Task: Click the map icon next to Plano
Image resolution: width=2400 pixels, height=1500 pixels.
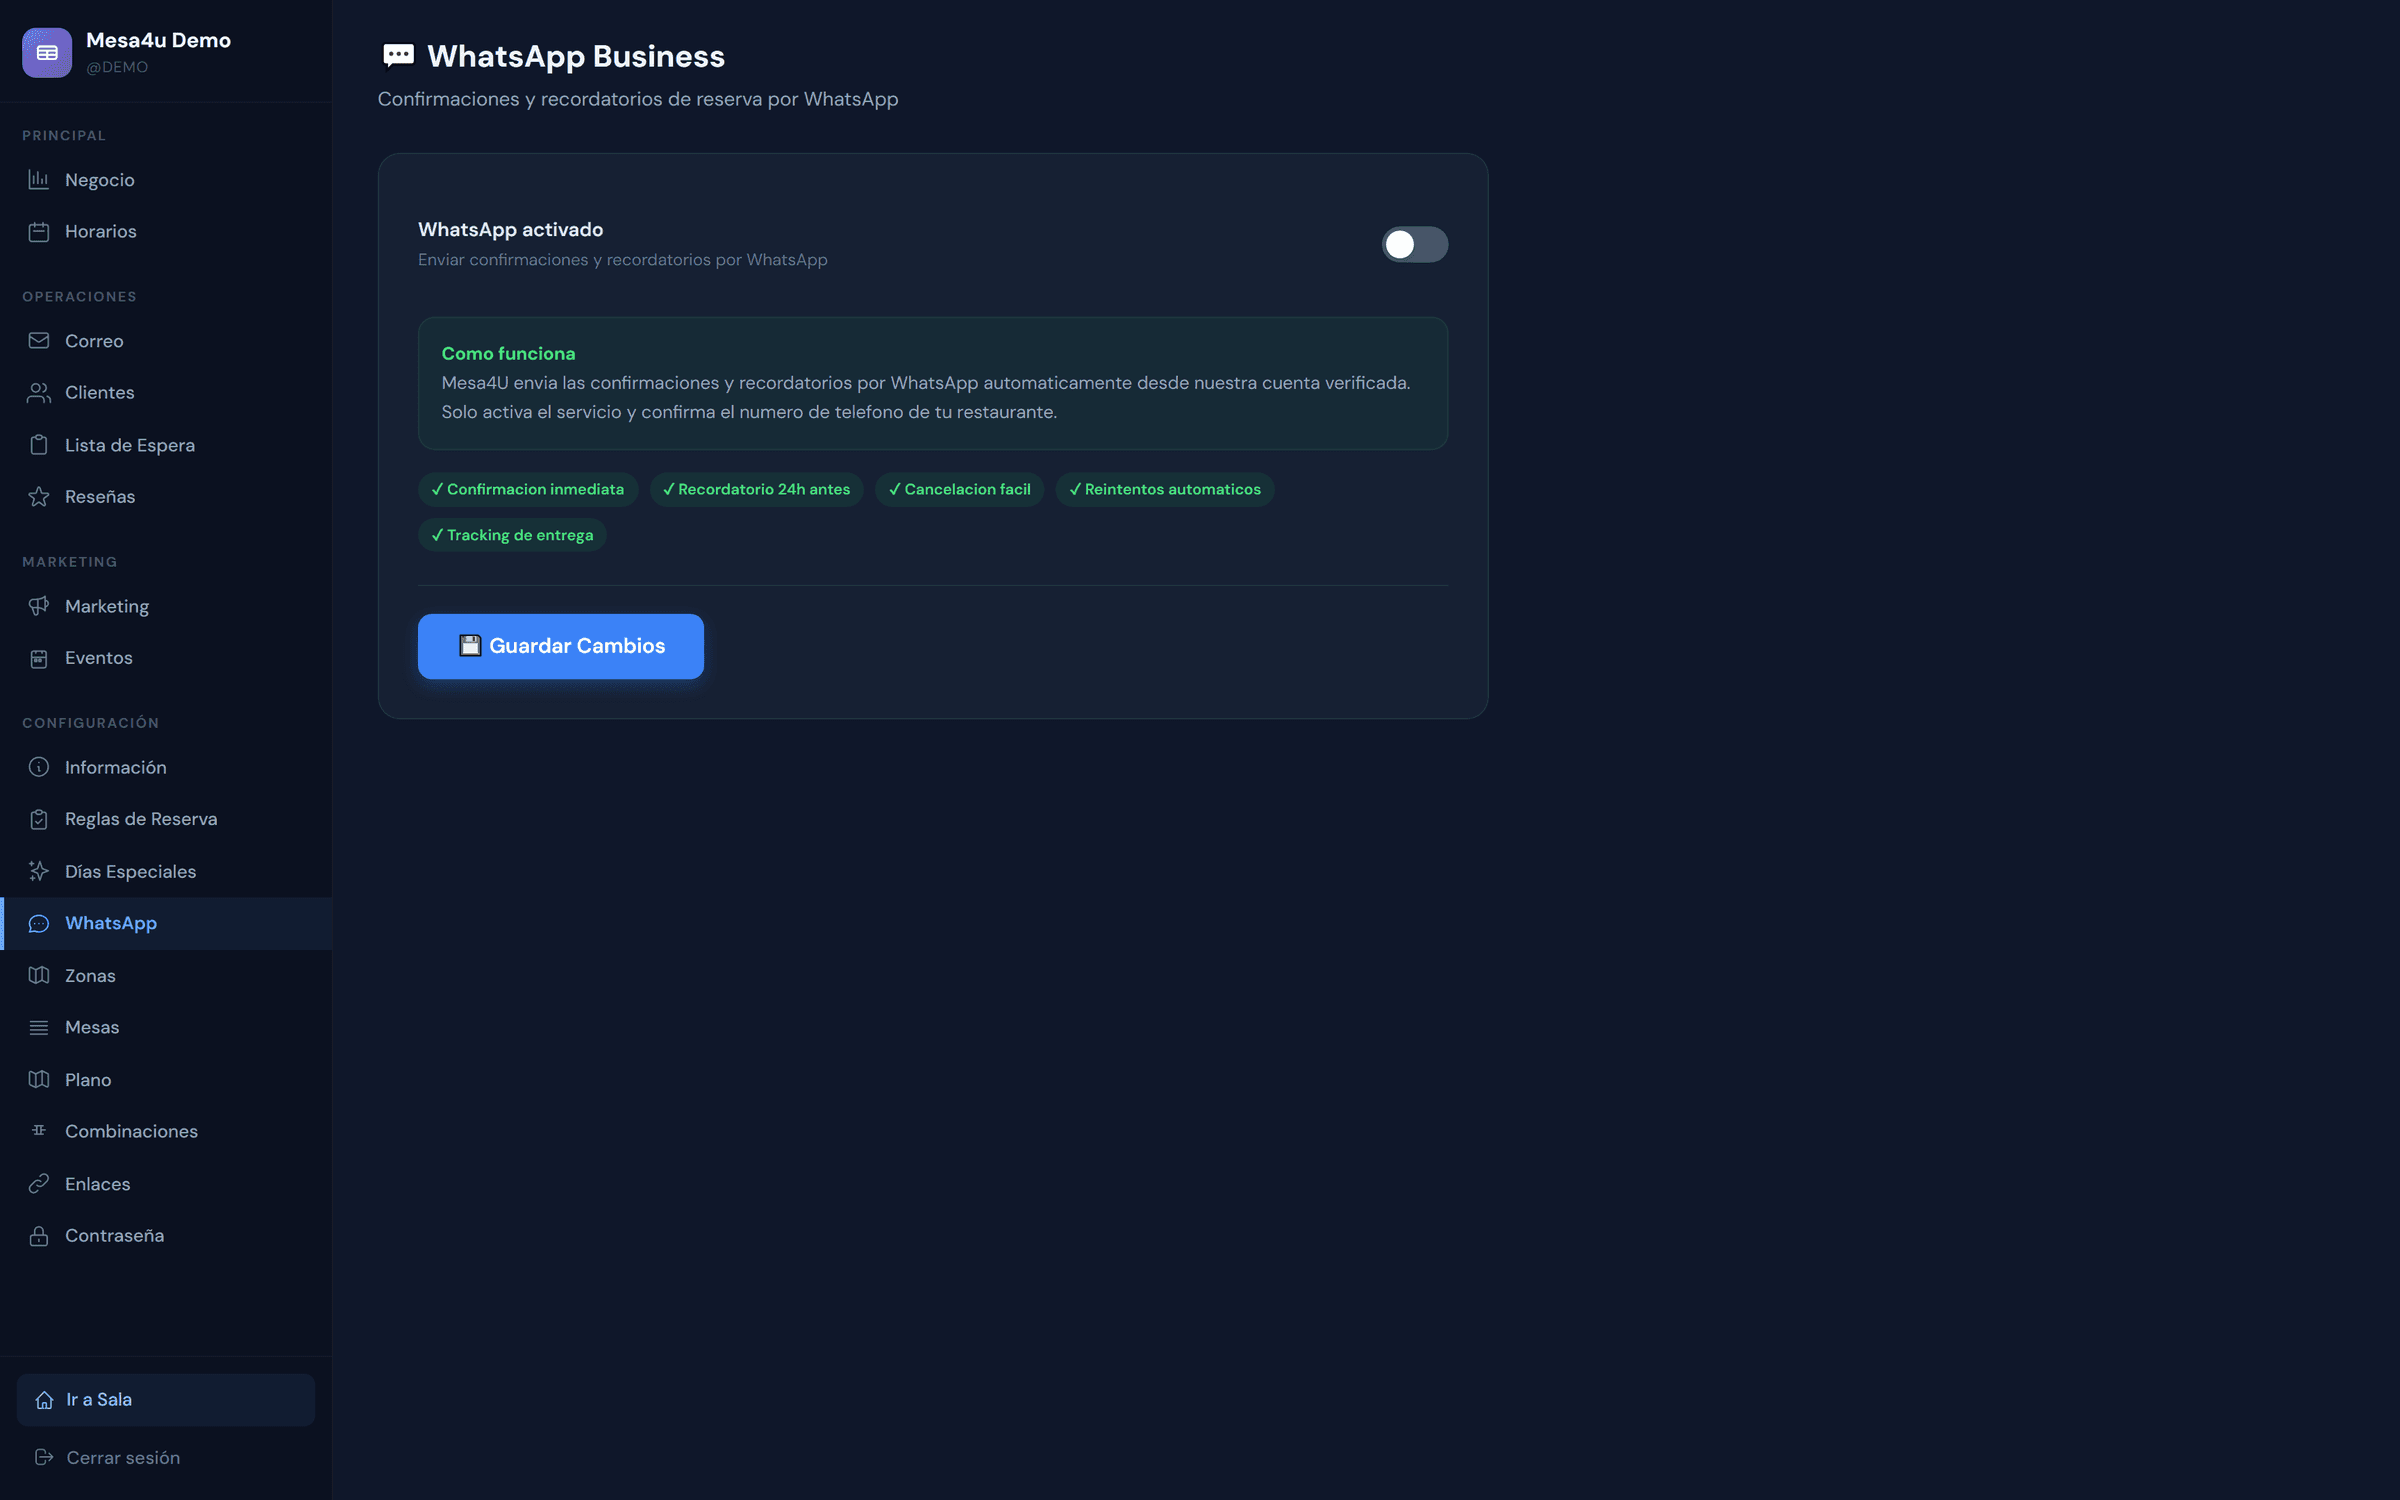Action: (x=39, y=1080)
